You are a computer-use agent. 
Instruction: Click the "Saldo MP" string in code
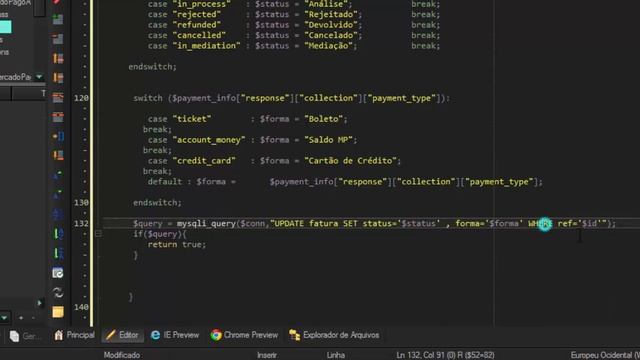[328, 140]
